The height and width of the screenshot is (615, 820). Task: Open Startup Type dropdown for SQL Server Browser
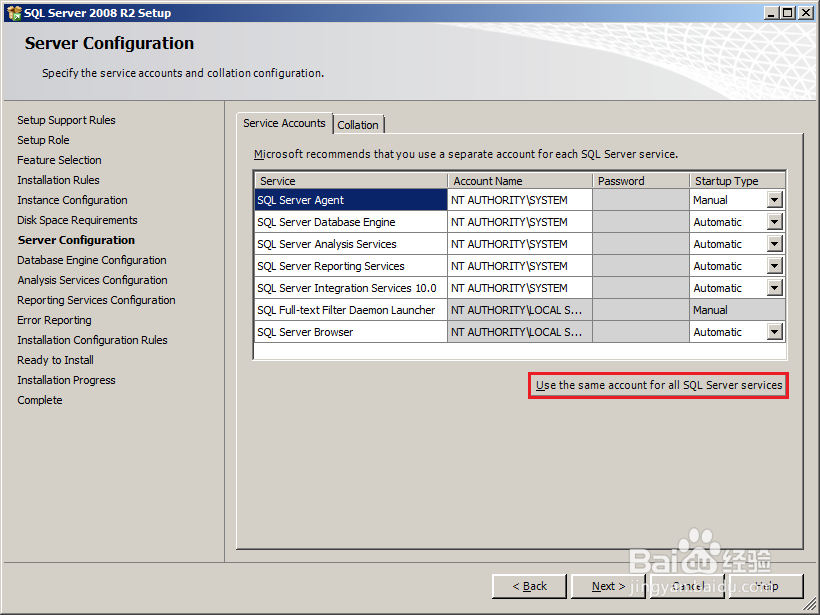point(775,332)
